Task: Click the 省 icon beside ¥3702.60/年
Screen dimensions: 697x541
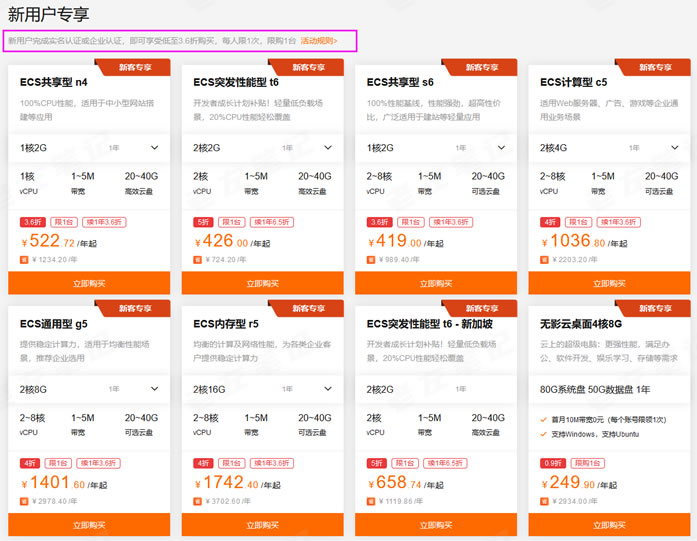Action: coord(197,501)
